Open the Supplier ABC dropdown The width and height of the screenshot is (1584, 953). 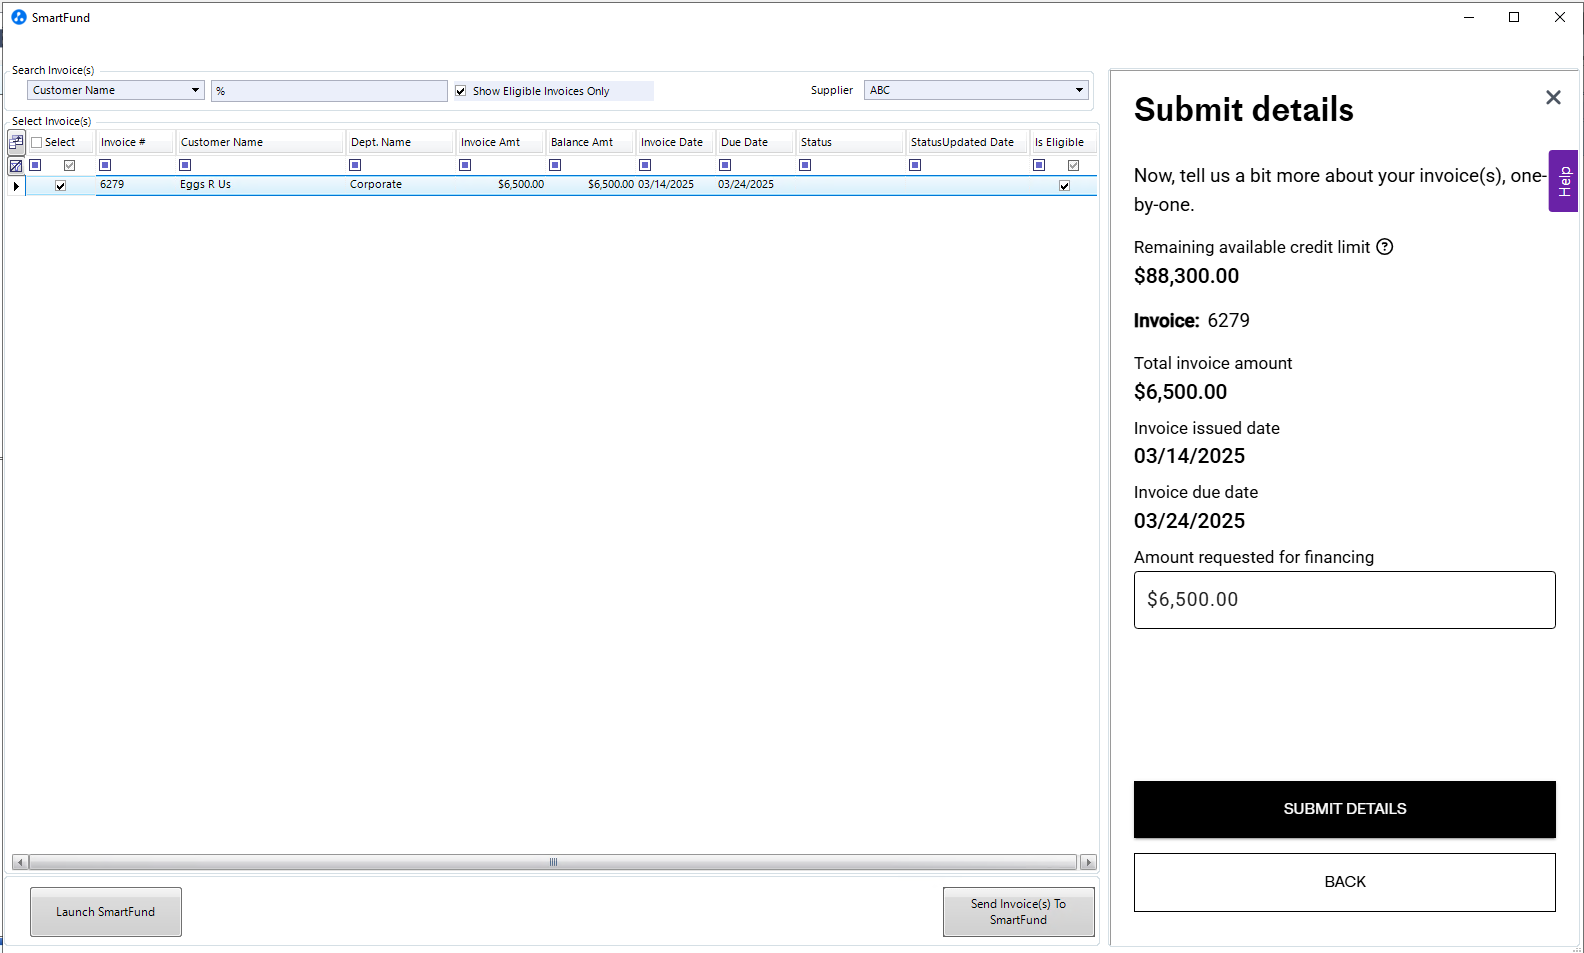(977, 90)
